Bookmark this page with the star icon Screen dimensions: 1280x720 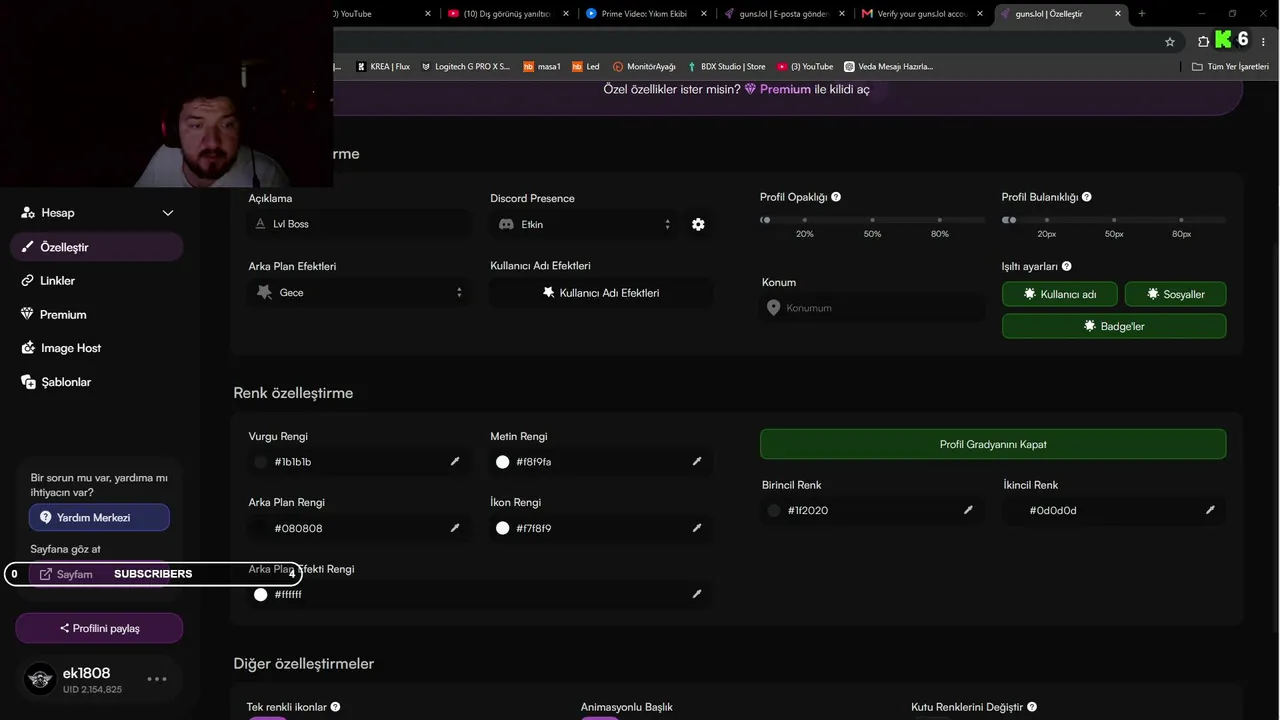1170,41
